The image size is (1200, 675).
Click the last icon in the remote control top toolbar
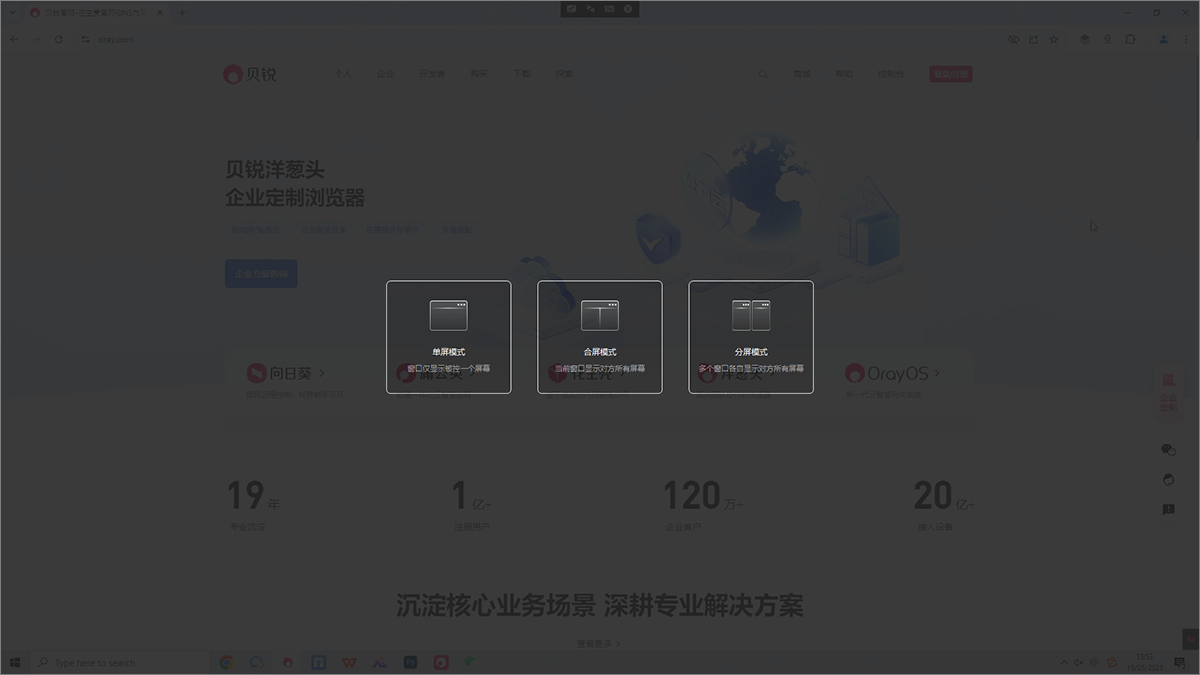(628, 9)
